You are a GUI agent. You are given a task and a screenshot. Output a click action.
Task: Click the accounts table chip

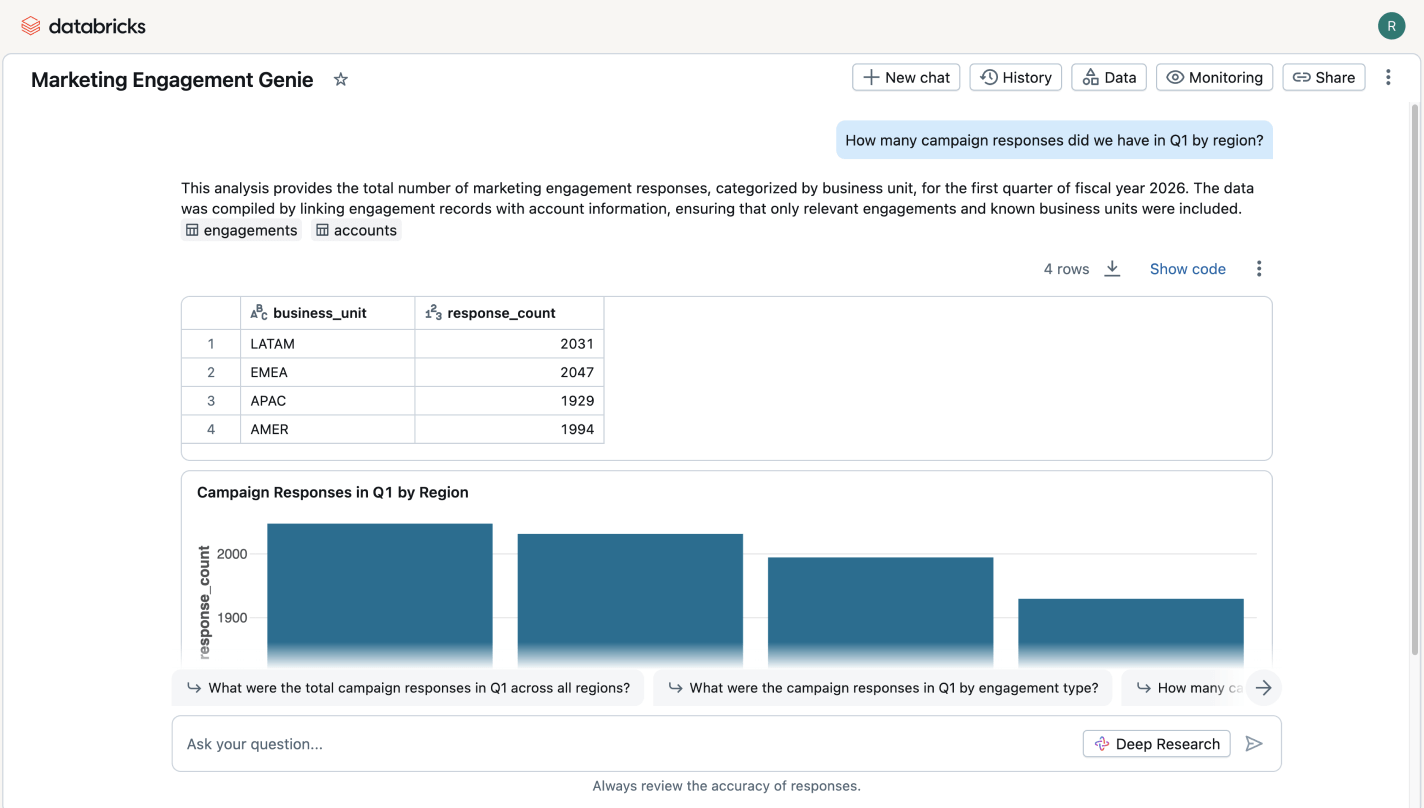coord(356,231)
